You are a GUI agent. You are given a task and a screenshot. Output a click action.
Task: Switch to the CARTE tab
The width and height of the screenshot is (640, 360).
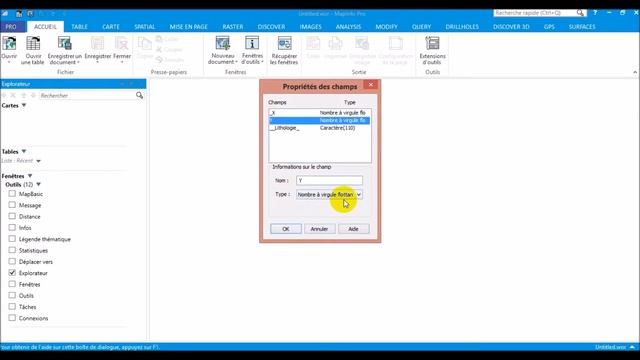pos(111,27)
